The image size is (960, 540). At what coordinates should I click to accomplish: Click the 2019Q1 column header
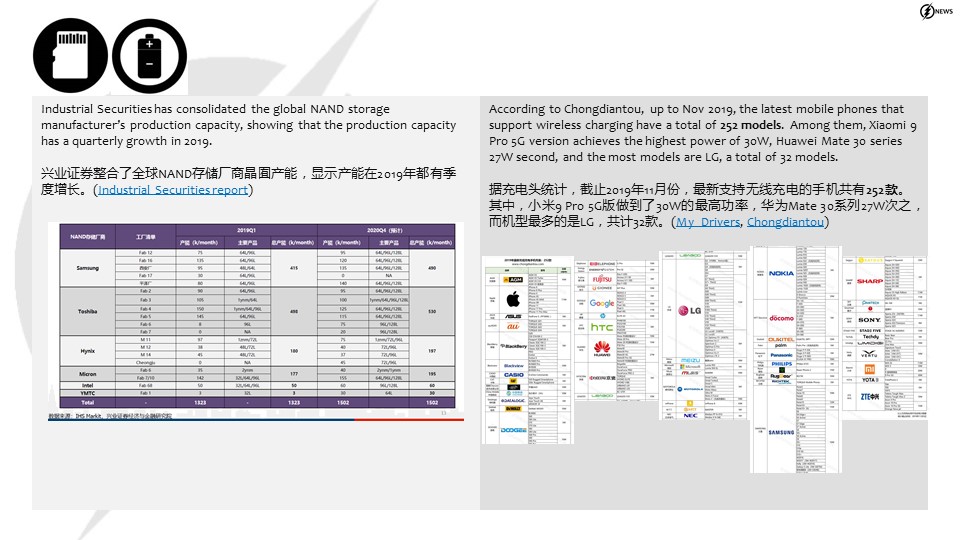(246, 230)
